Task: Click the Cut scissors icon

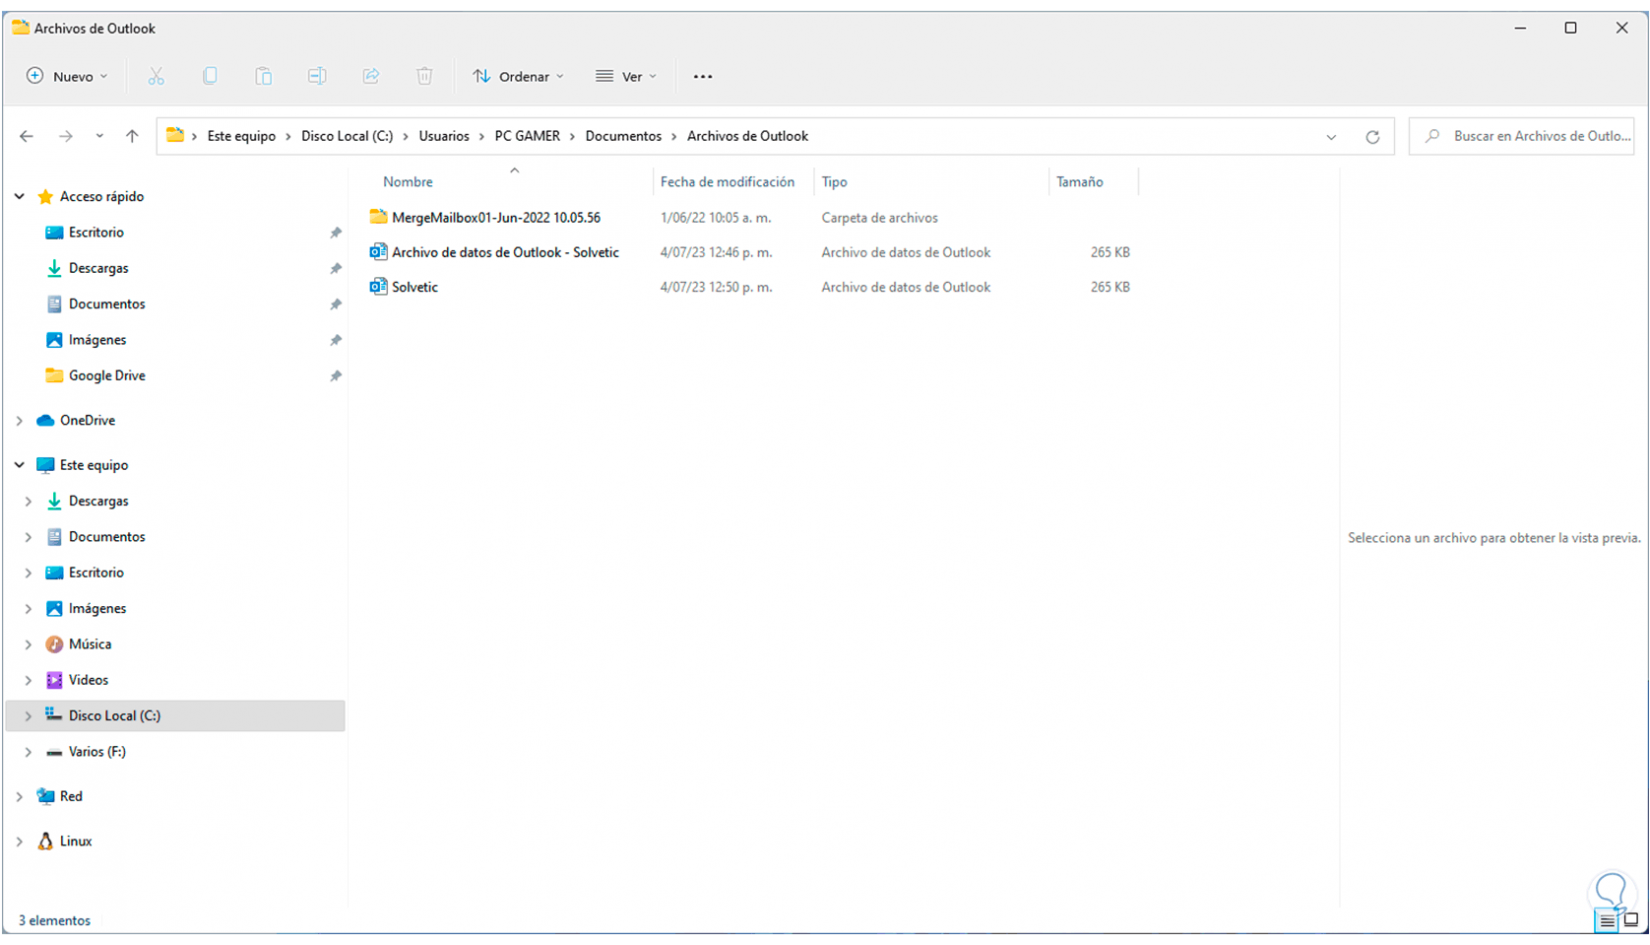Action: coord(156,76)
